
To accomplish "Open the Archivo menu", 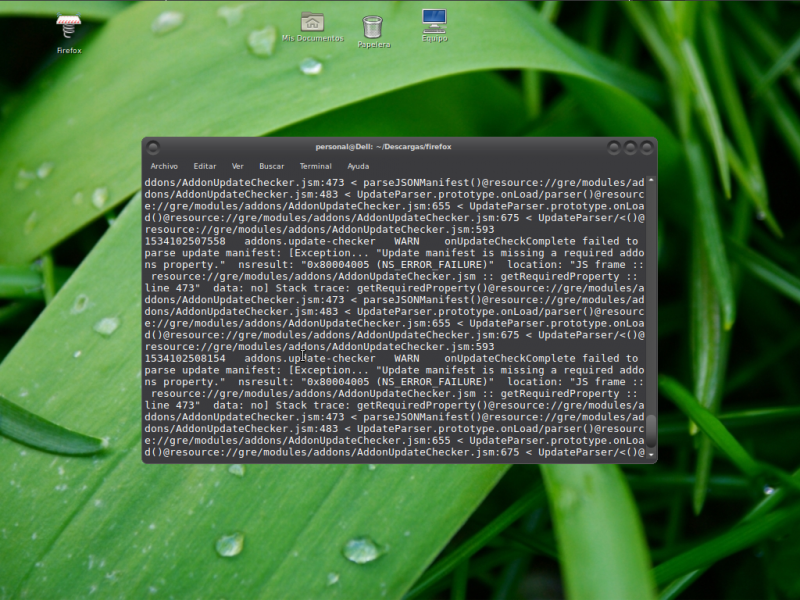I will pos(164,166).
